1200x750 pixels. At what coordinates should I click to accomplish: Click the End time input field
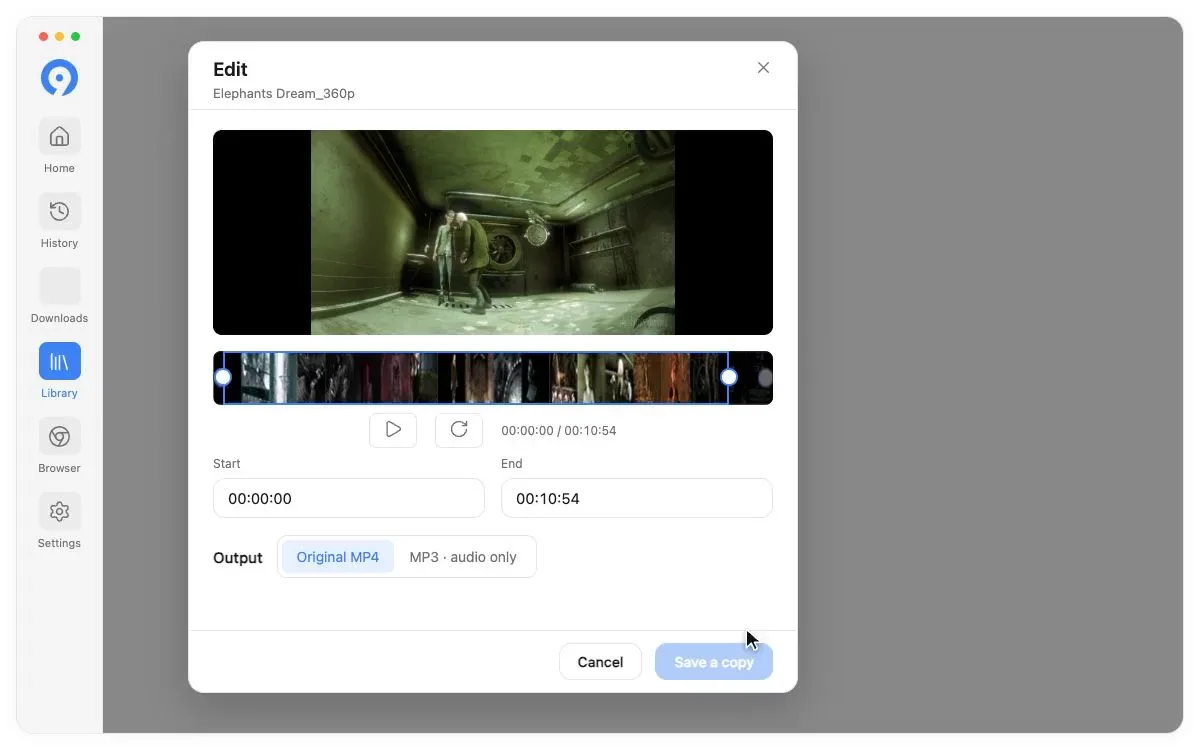click(x=637, y=498)
